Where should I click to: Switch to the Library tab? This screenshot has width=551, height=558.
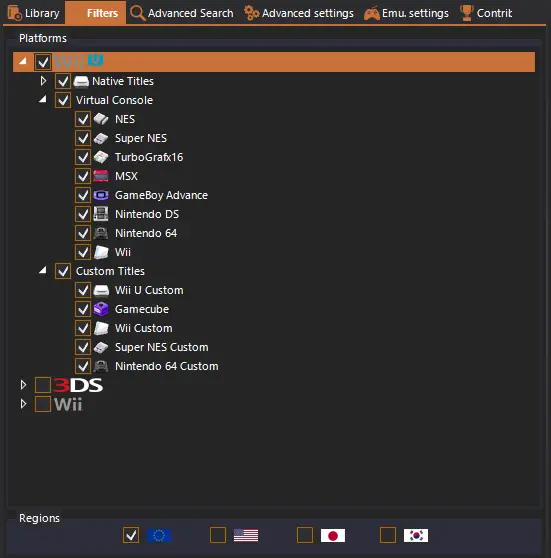(34, 13)
